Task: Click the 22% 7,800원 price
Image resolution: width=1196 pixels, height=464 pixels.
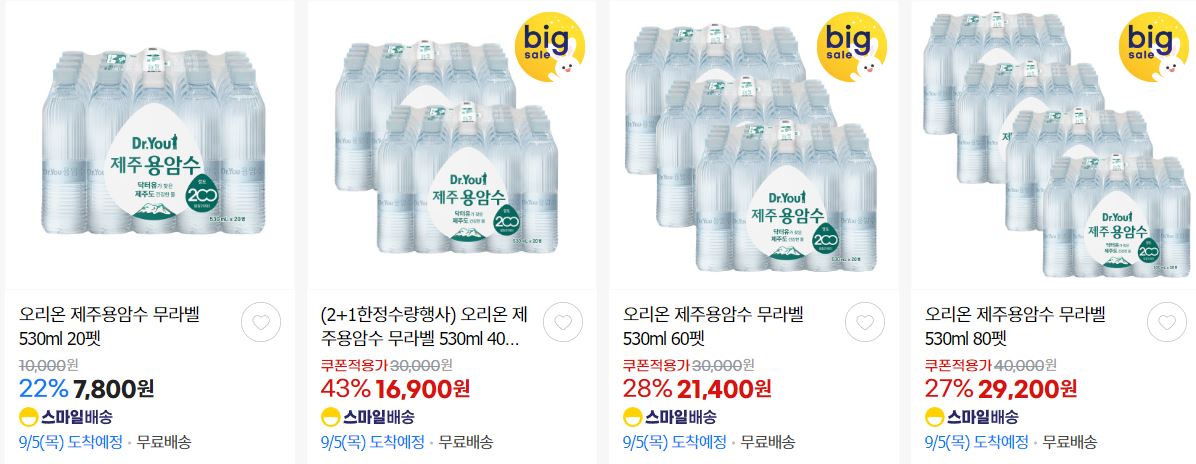Action: [x=86, y=389]
